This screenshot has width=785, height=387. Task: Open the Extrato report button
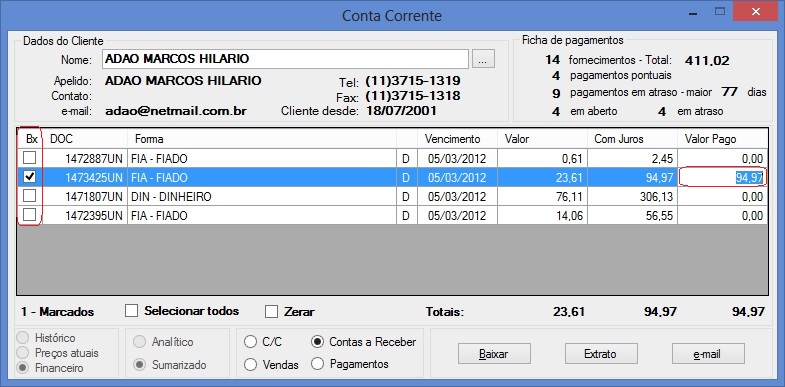[601, 353]
